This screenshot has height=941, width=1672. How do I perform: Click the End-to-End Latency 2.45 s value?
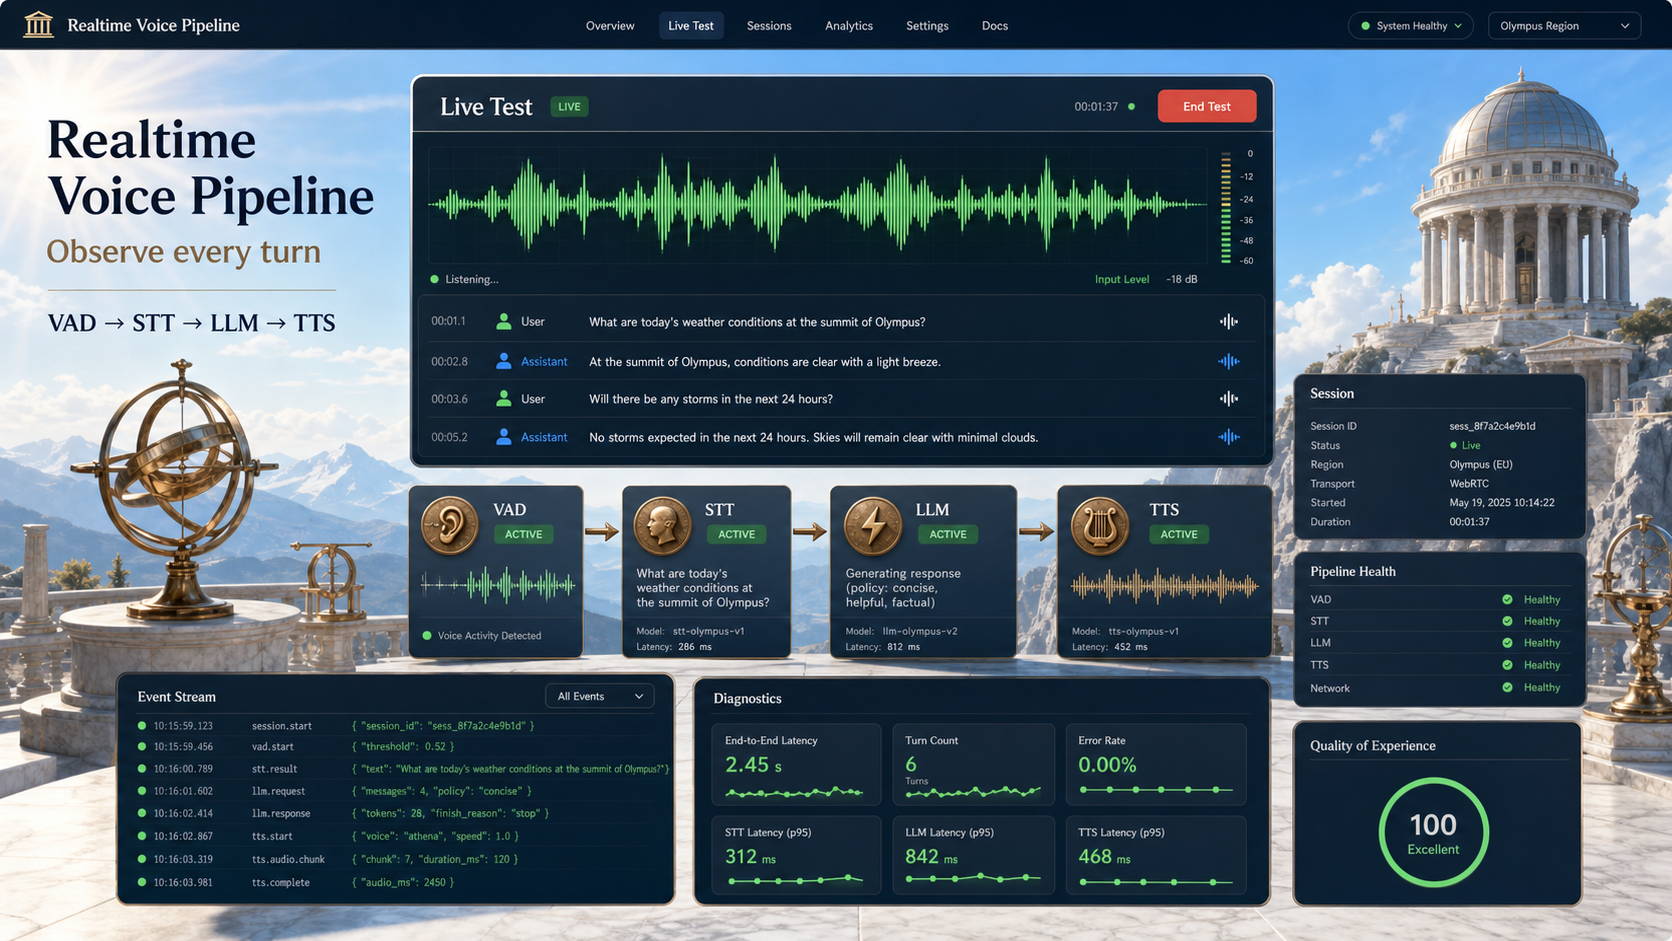pyautogui.click(x=753, y=765)
